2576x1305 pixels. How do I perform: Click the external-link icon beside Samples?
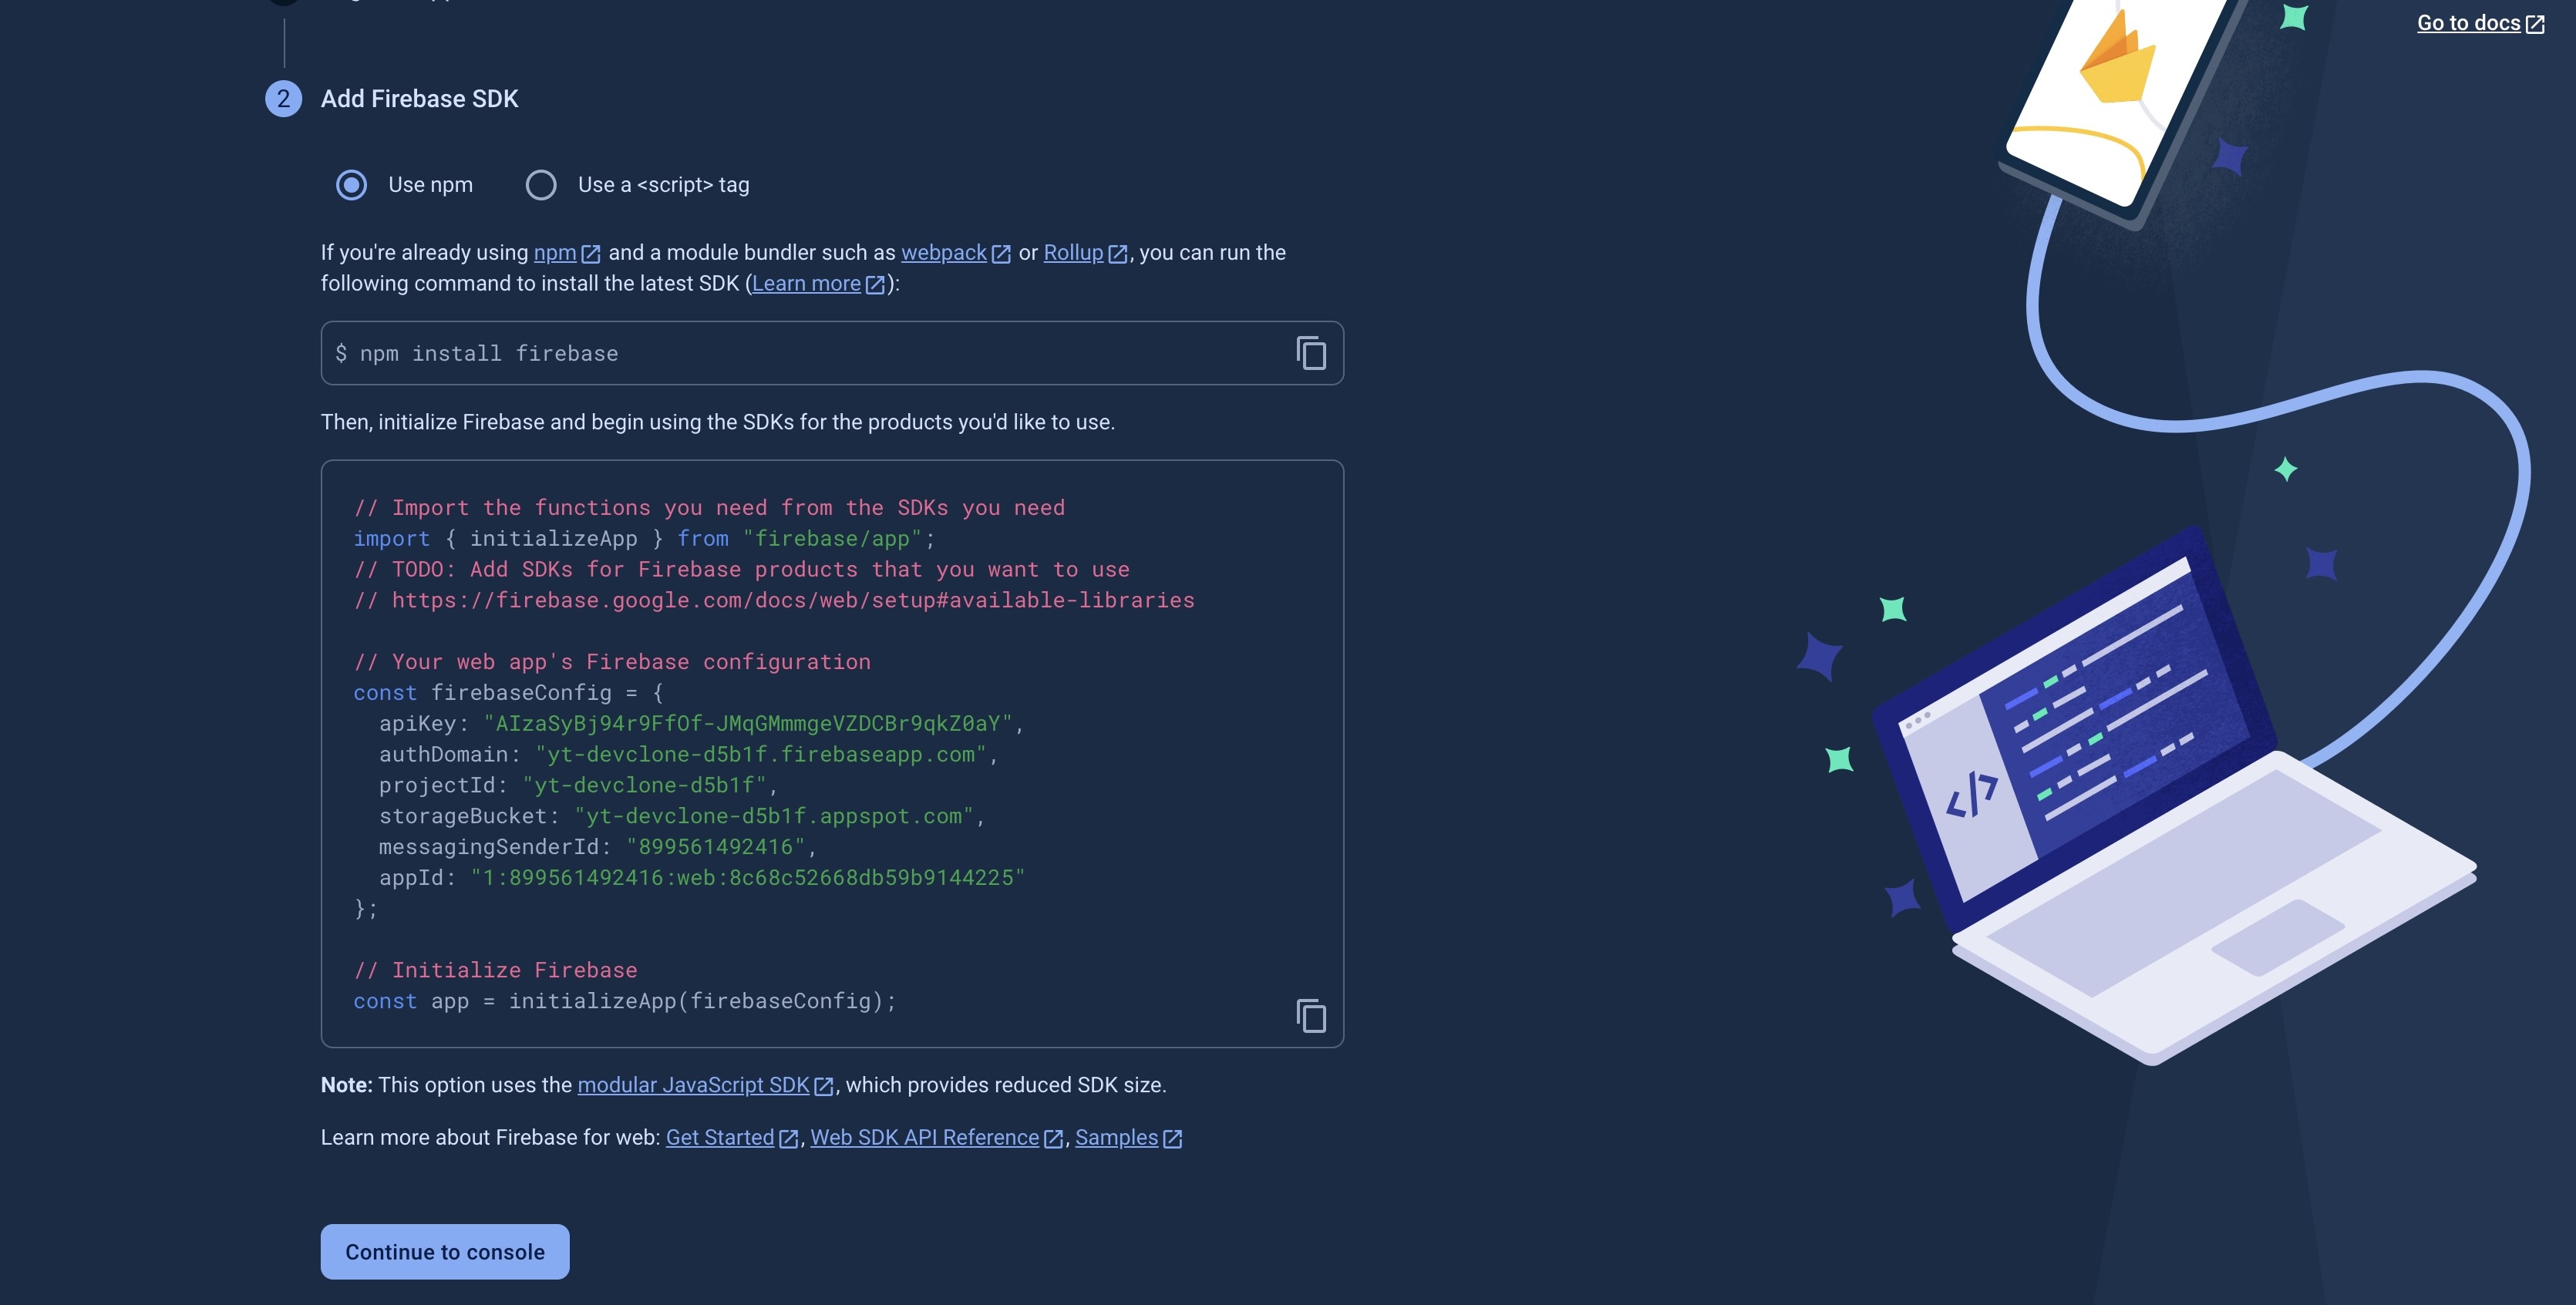1173,1139
